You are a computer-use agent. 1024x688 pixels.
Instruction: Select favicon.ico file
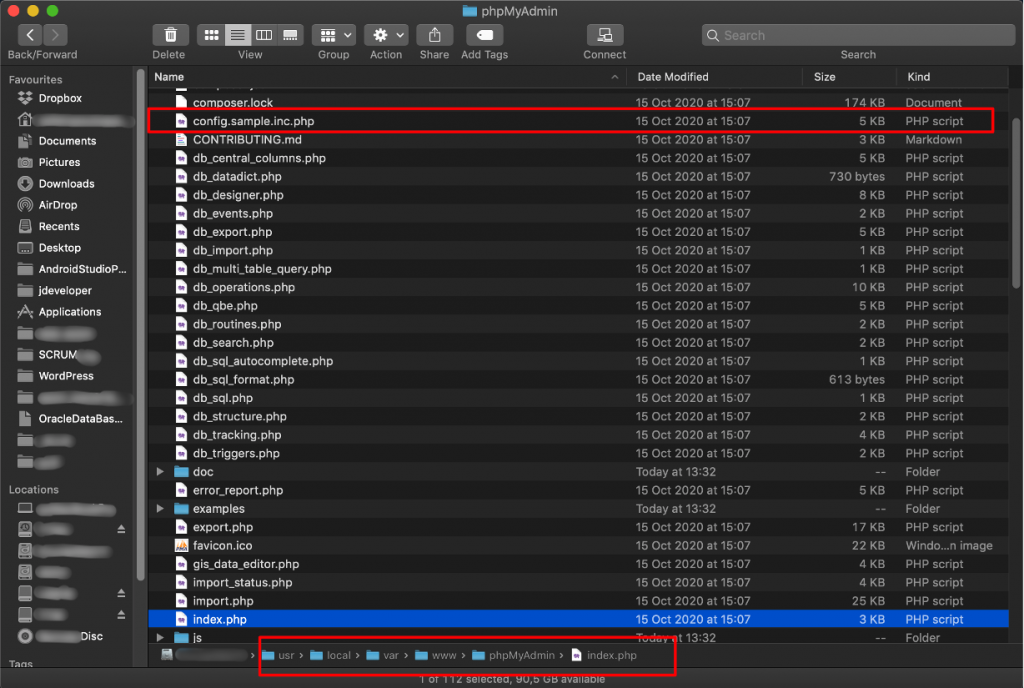(x=579, y=546)
